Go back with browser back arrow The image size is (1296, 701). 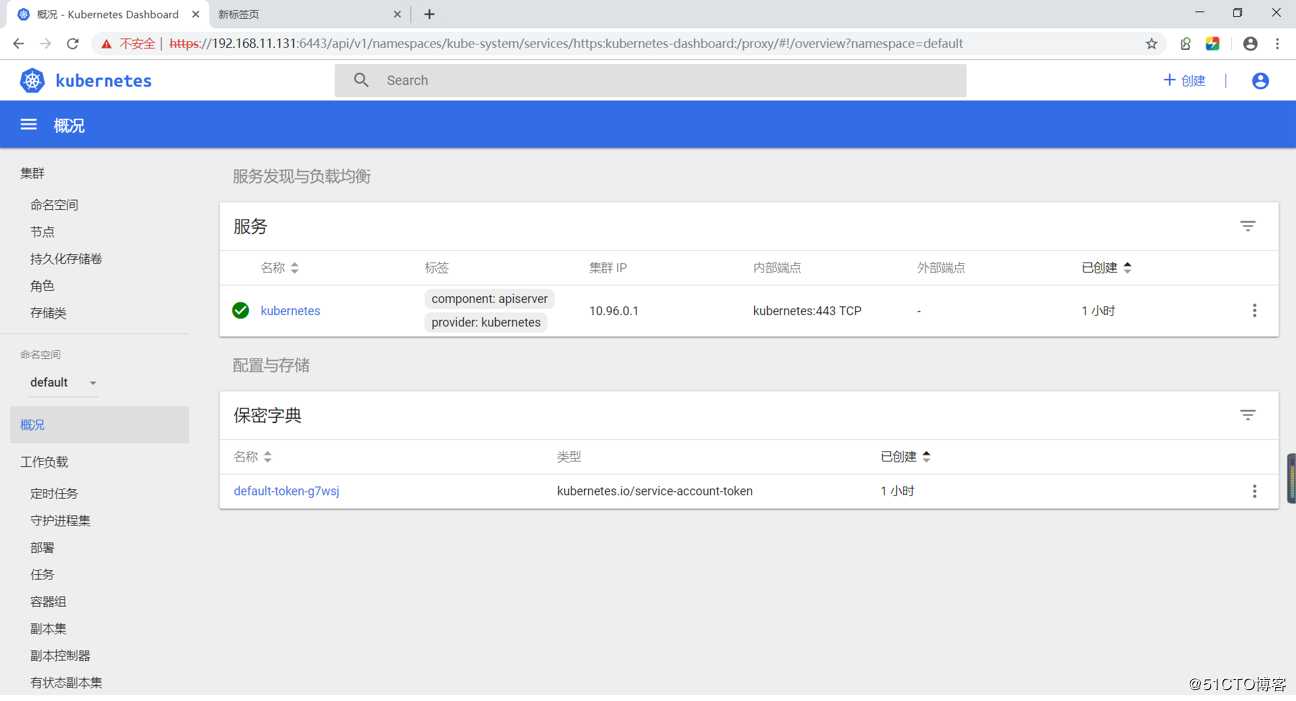tap(18, 43)
